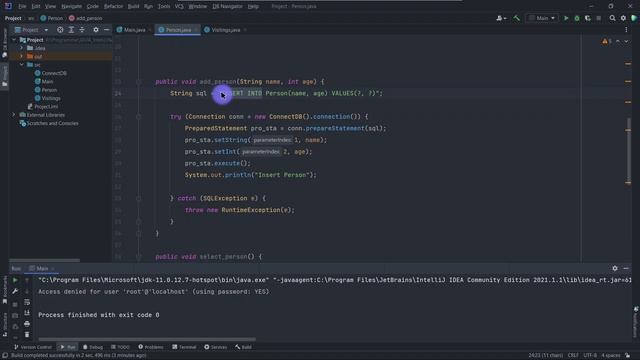Clear console using the trash can icon
This screenshot has height=360, width=640.
click(x=27, y=335)
